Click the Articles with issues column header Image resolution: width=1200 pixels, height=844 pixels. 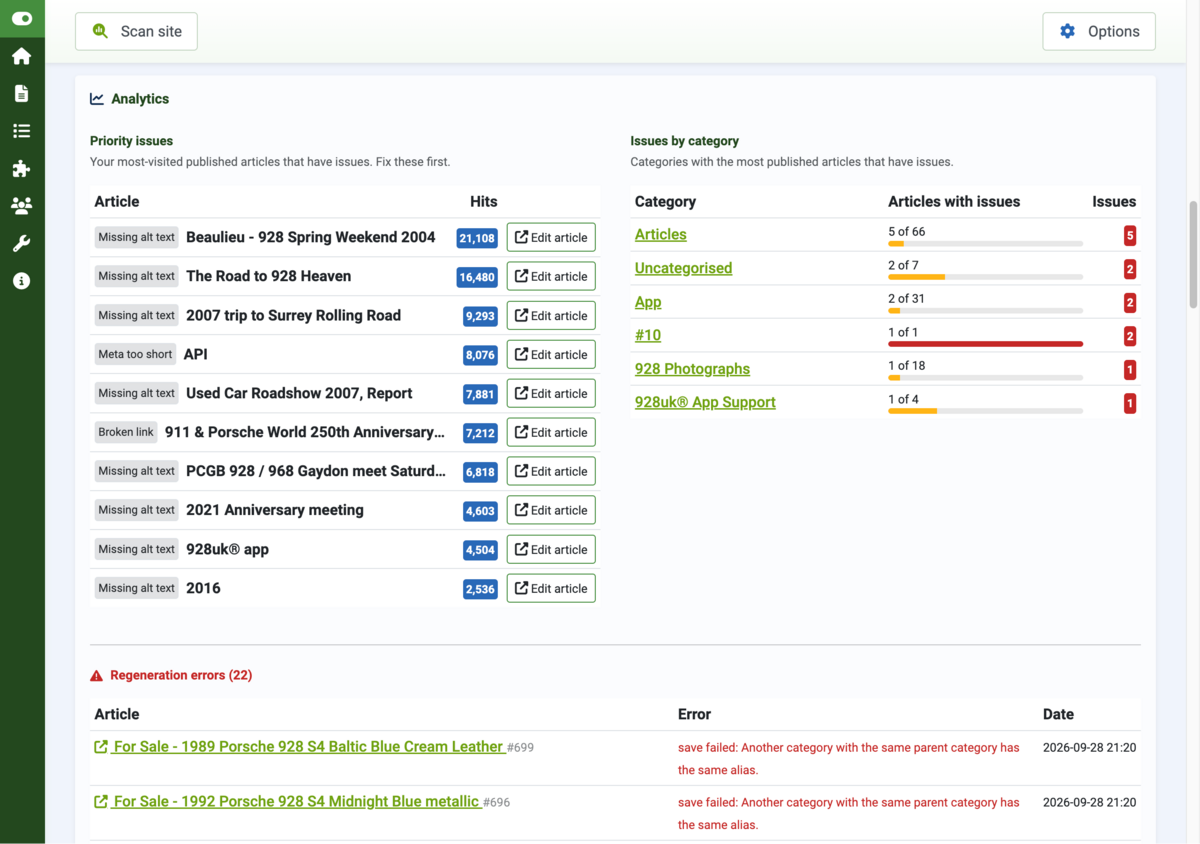click(x=954, y=202)
